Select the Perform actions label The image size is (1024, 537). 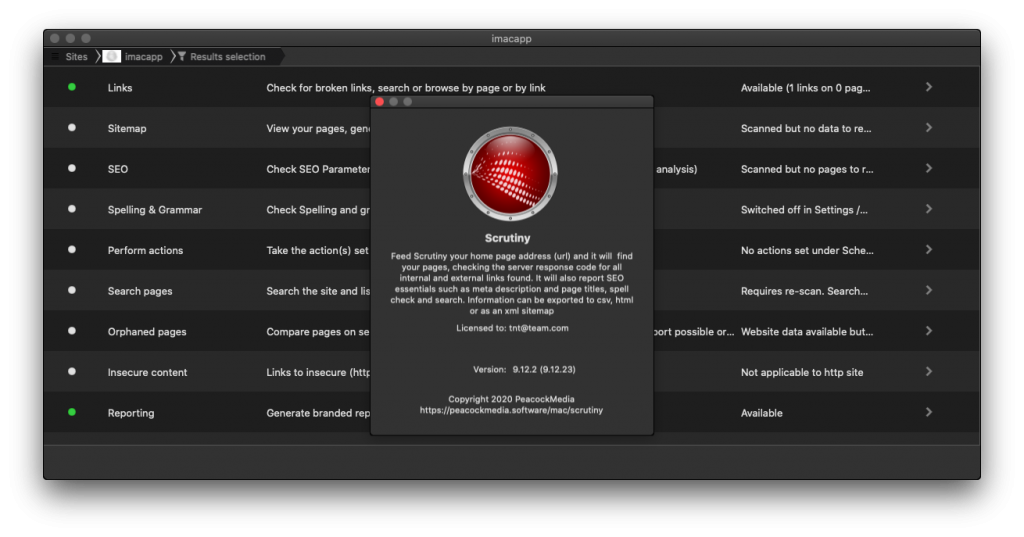(145, 250)
